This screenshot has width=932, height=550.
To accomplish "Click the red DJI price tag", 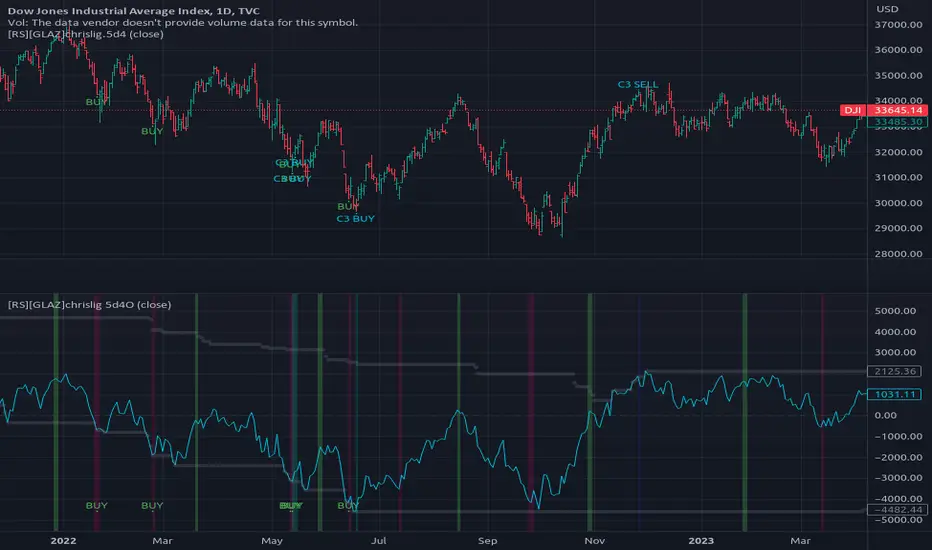I will [x=852, y=110].
